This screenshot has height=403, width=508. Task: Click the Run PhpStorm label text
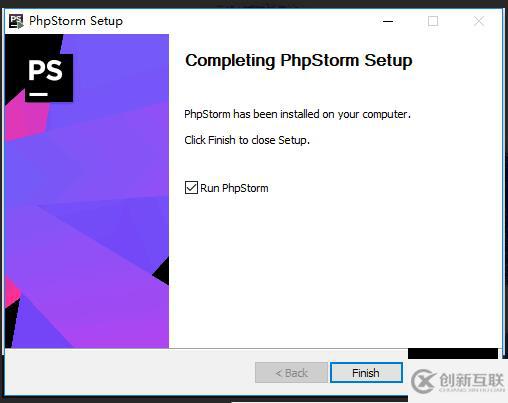[234, 188]
